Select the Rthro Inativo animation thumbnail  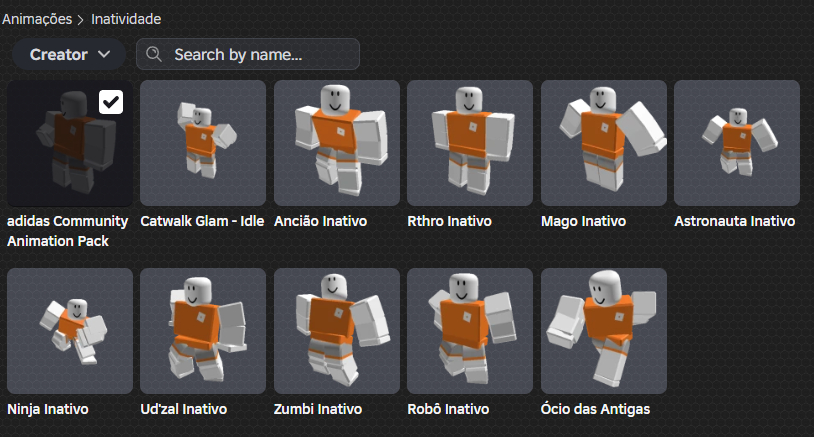[470, 143]
